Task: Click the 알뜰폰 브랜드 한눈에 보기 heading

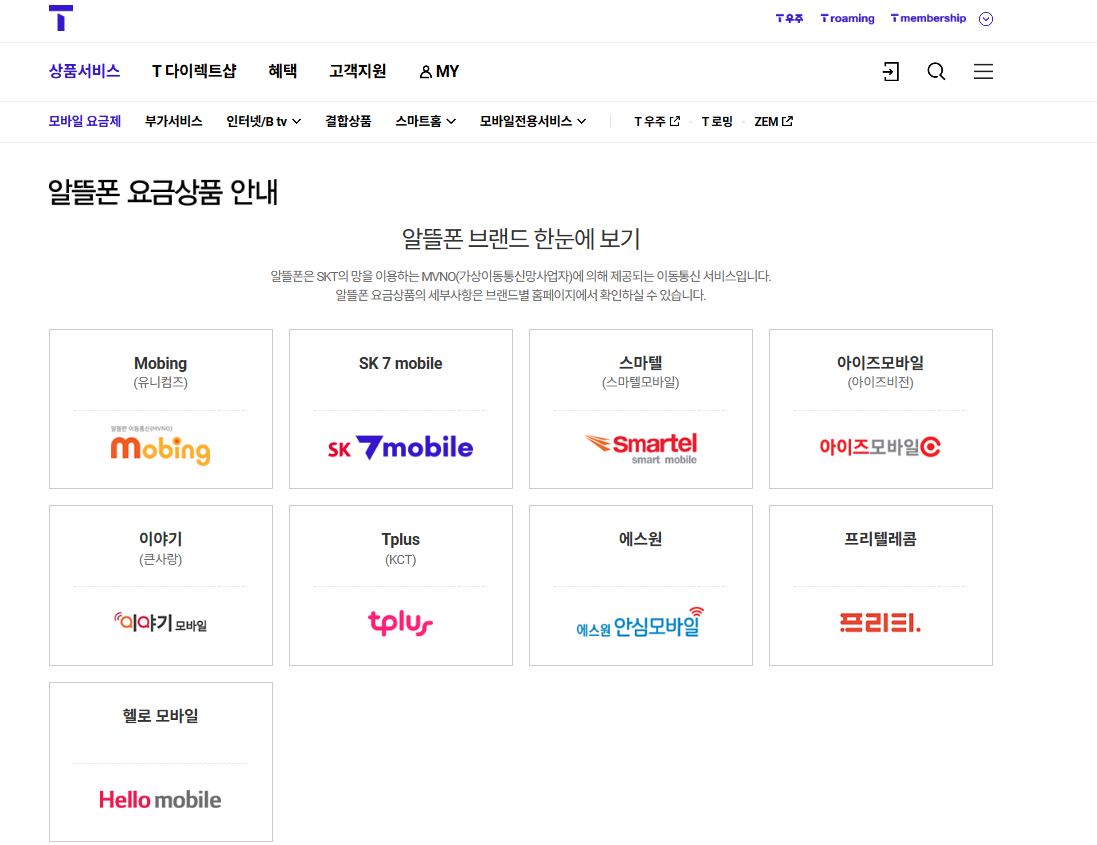Action: [521, 239]
